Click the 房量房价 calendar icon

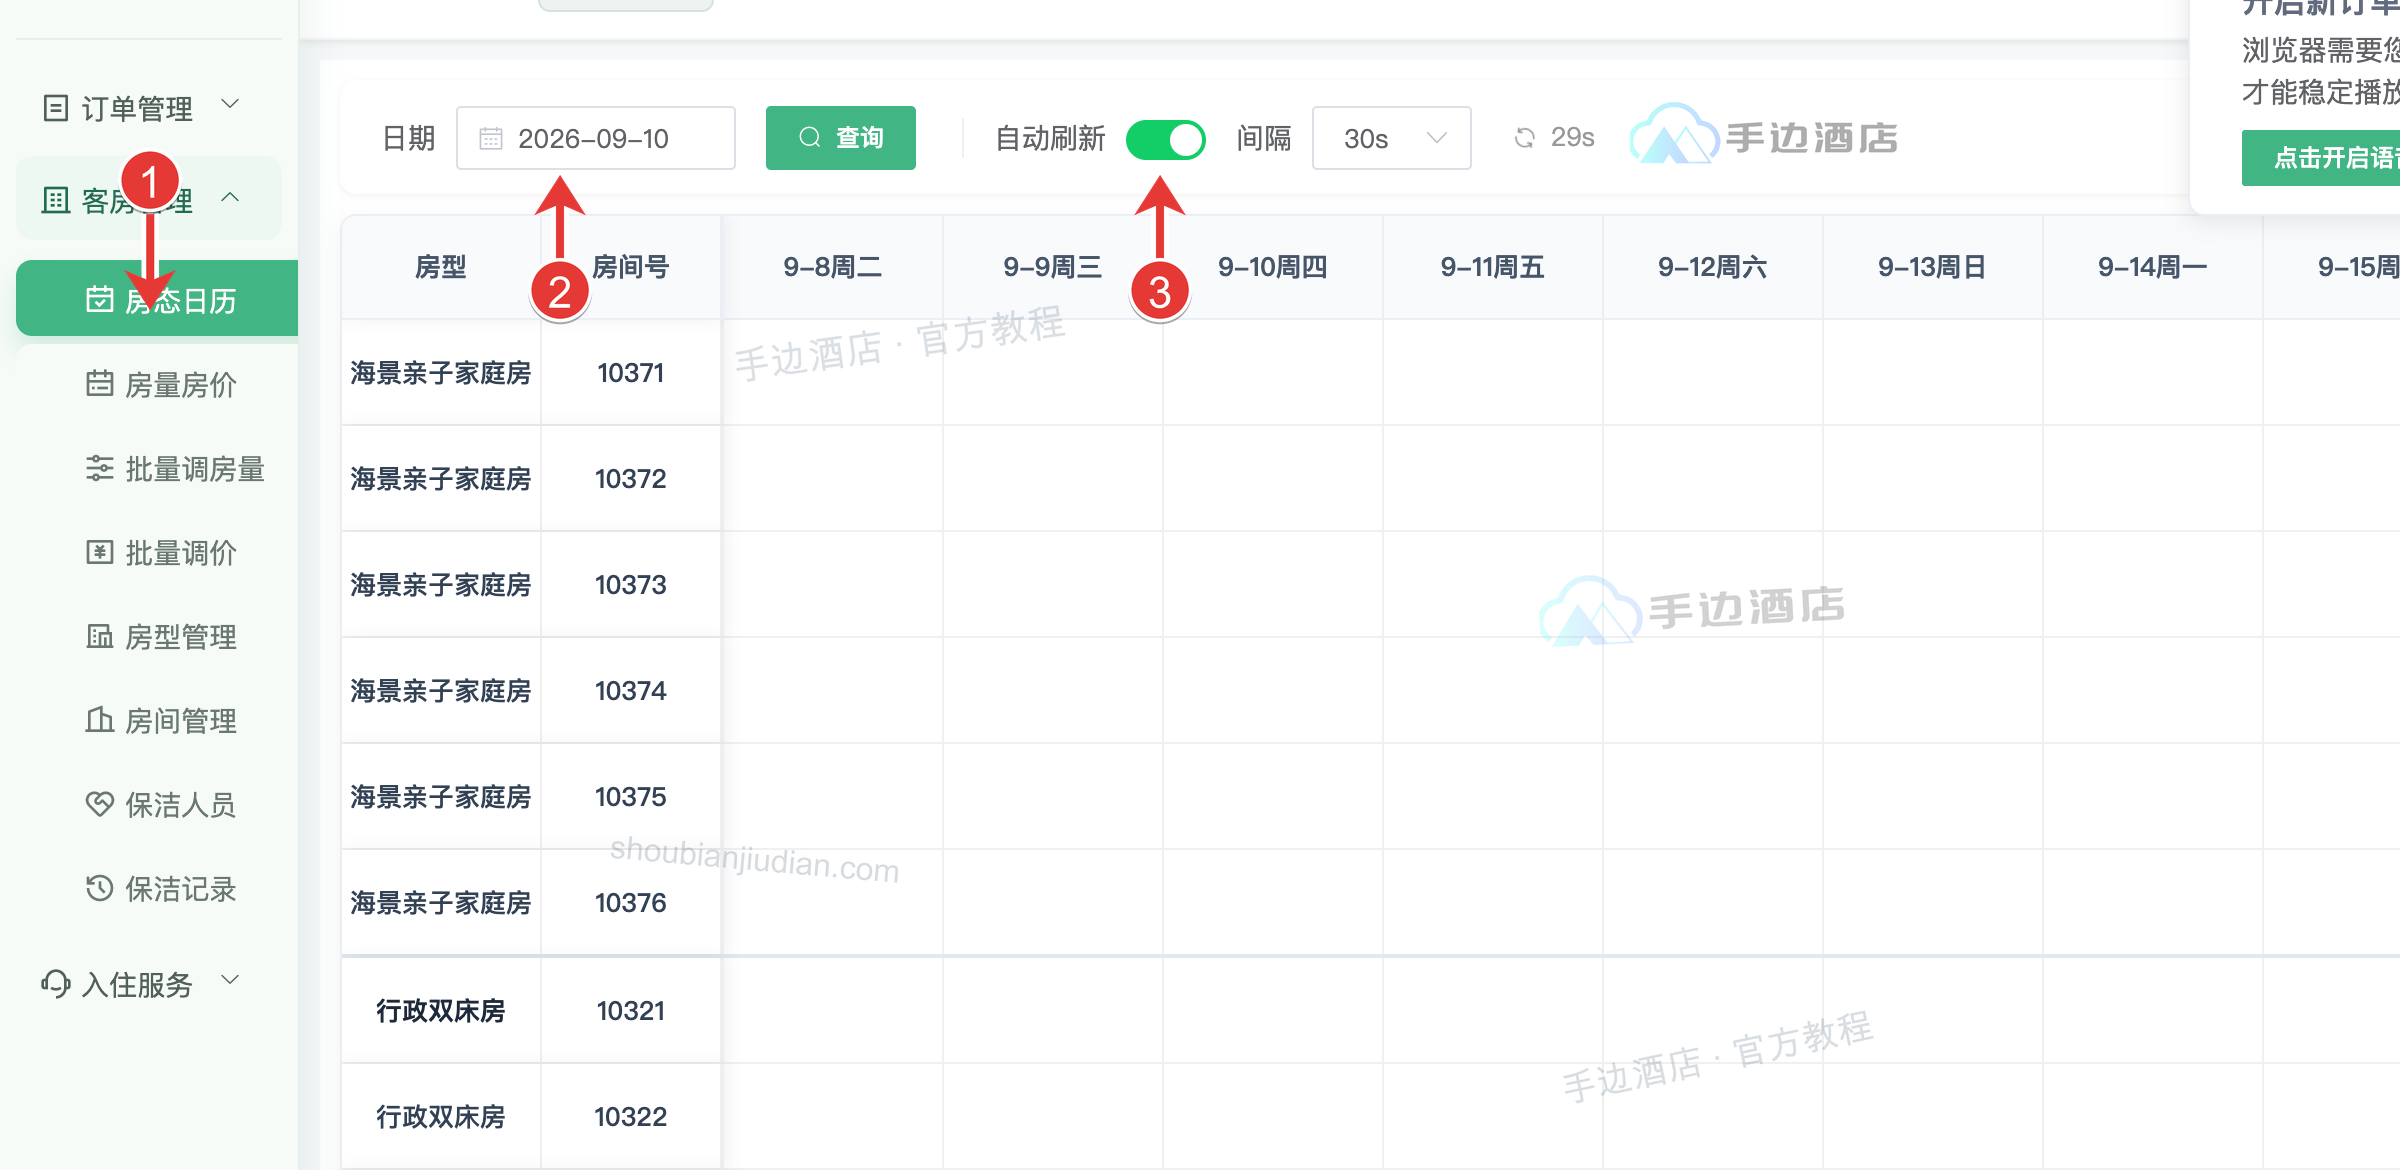point(100,384)
